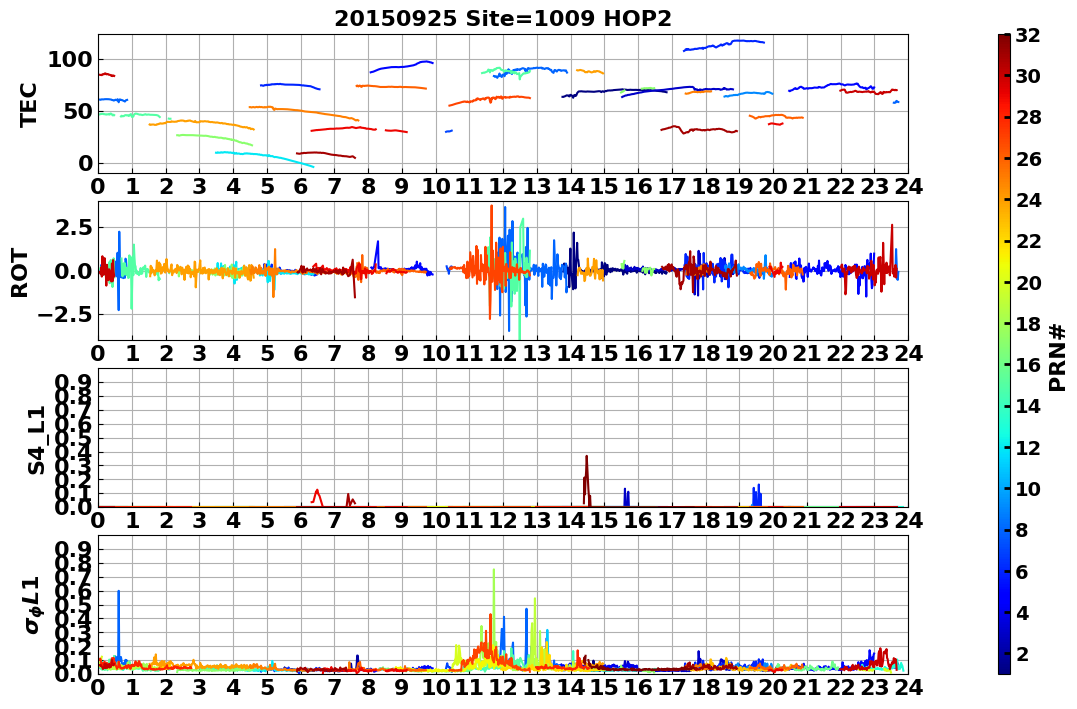Click colorbar tick label 2

pyautogui.click(x=1021, y=653)
